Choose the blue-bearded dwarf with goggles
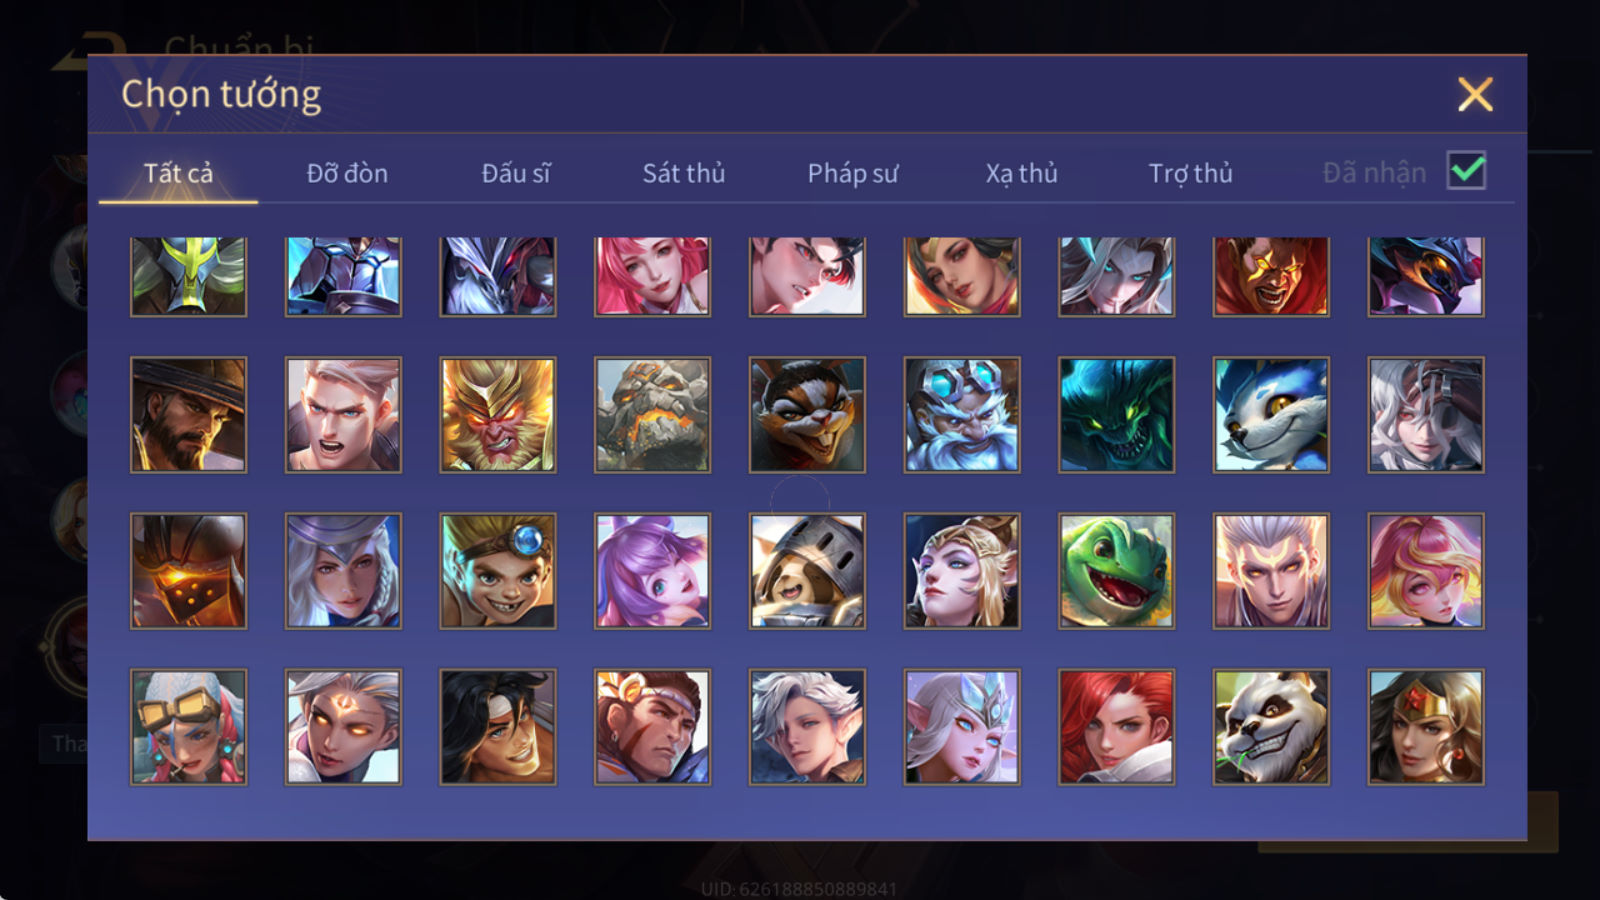Screen dimensions: 1600x900 click(962, 415)
